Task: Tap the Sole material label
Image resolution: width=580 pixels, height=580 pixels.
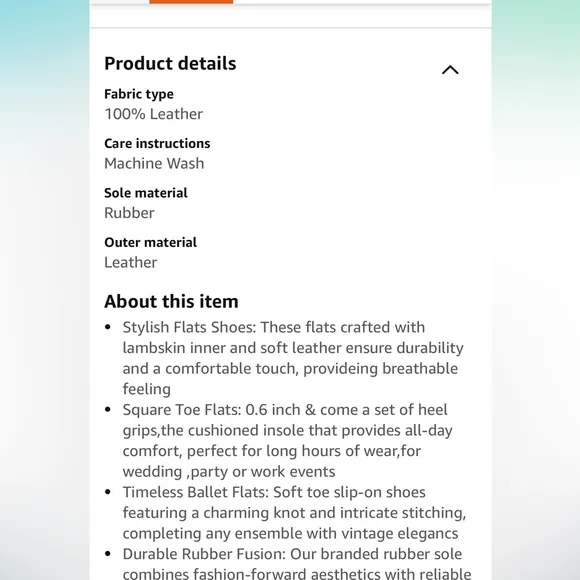Action: coord(146,193)
